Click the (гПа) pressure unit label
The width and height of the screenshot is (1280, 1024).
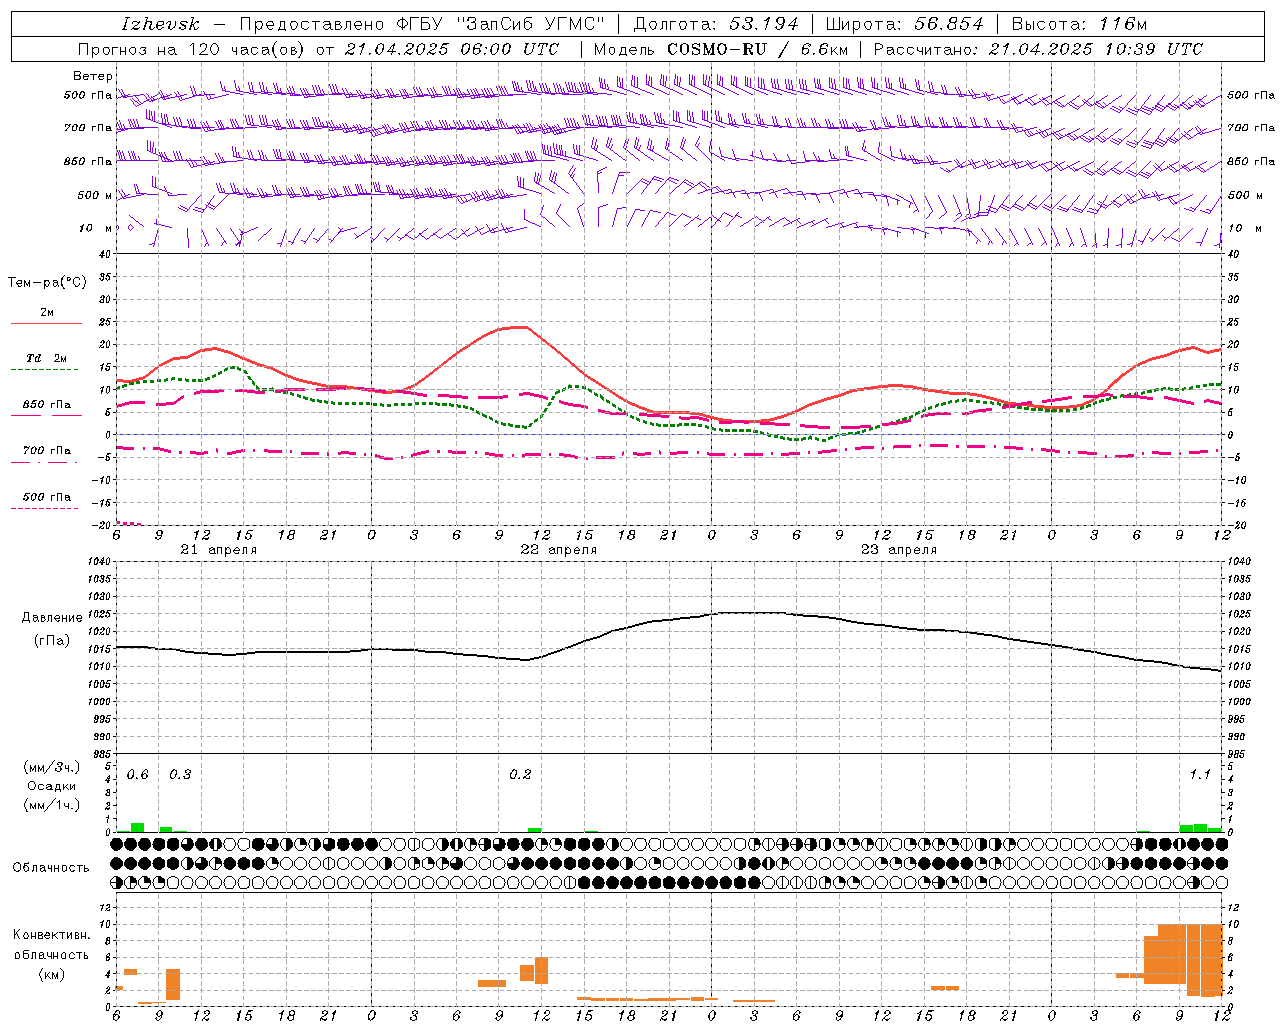click(52, 640)
